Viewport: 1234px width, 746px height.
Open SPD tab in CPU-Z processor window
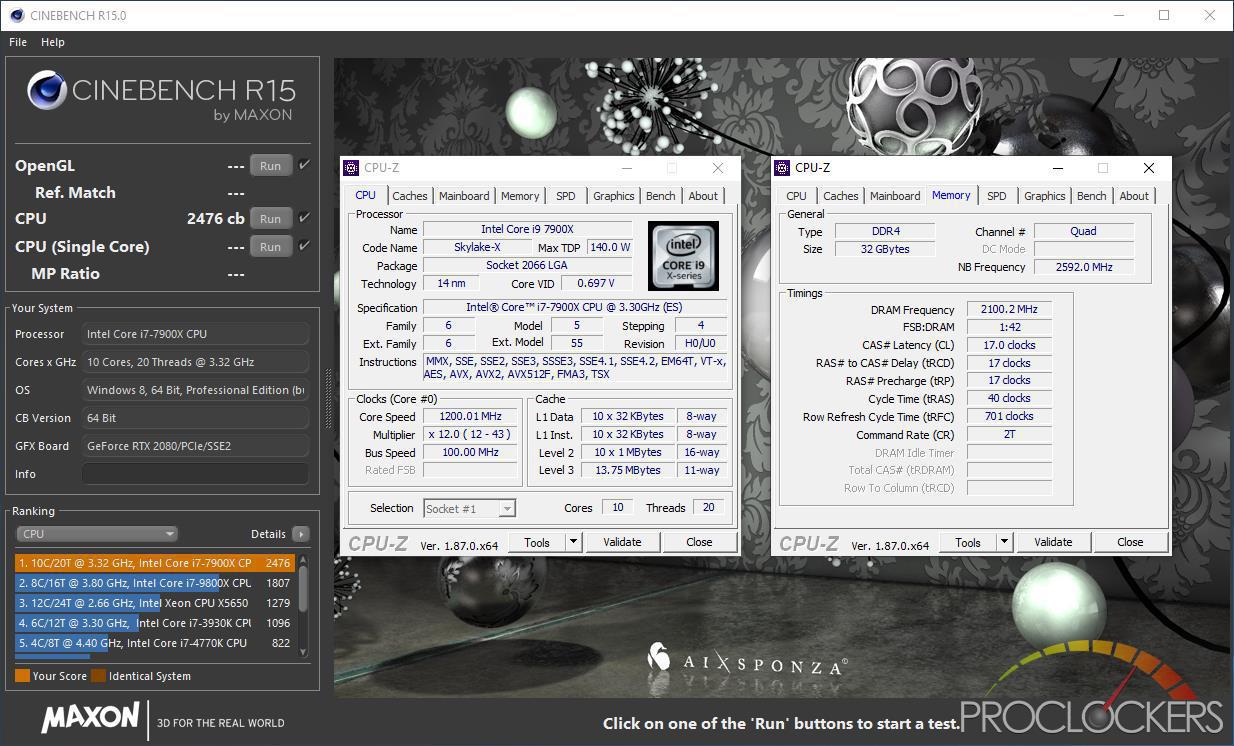point(566,196)
